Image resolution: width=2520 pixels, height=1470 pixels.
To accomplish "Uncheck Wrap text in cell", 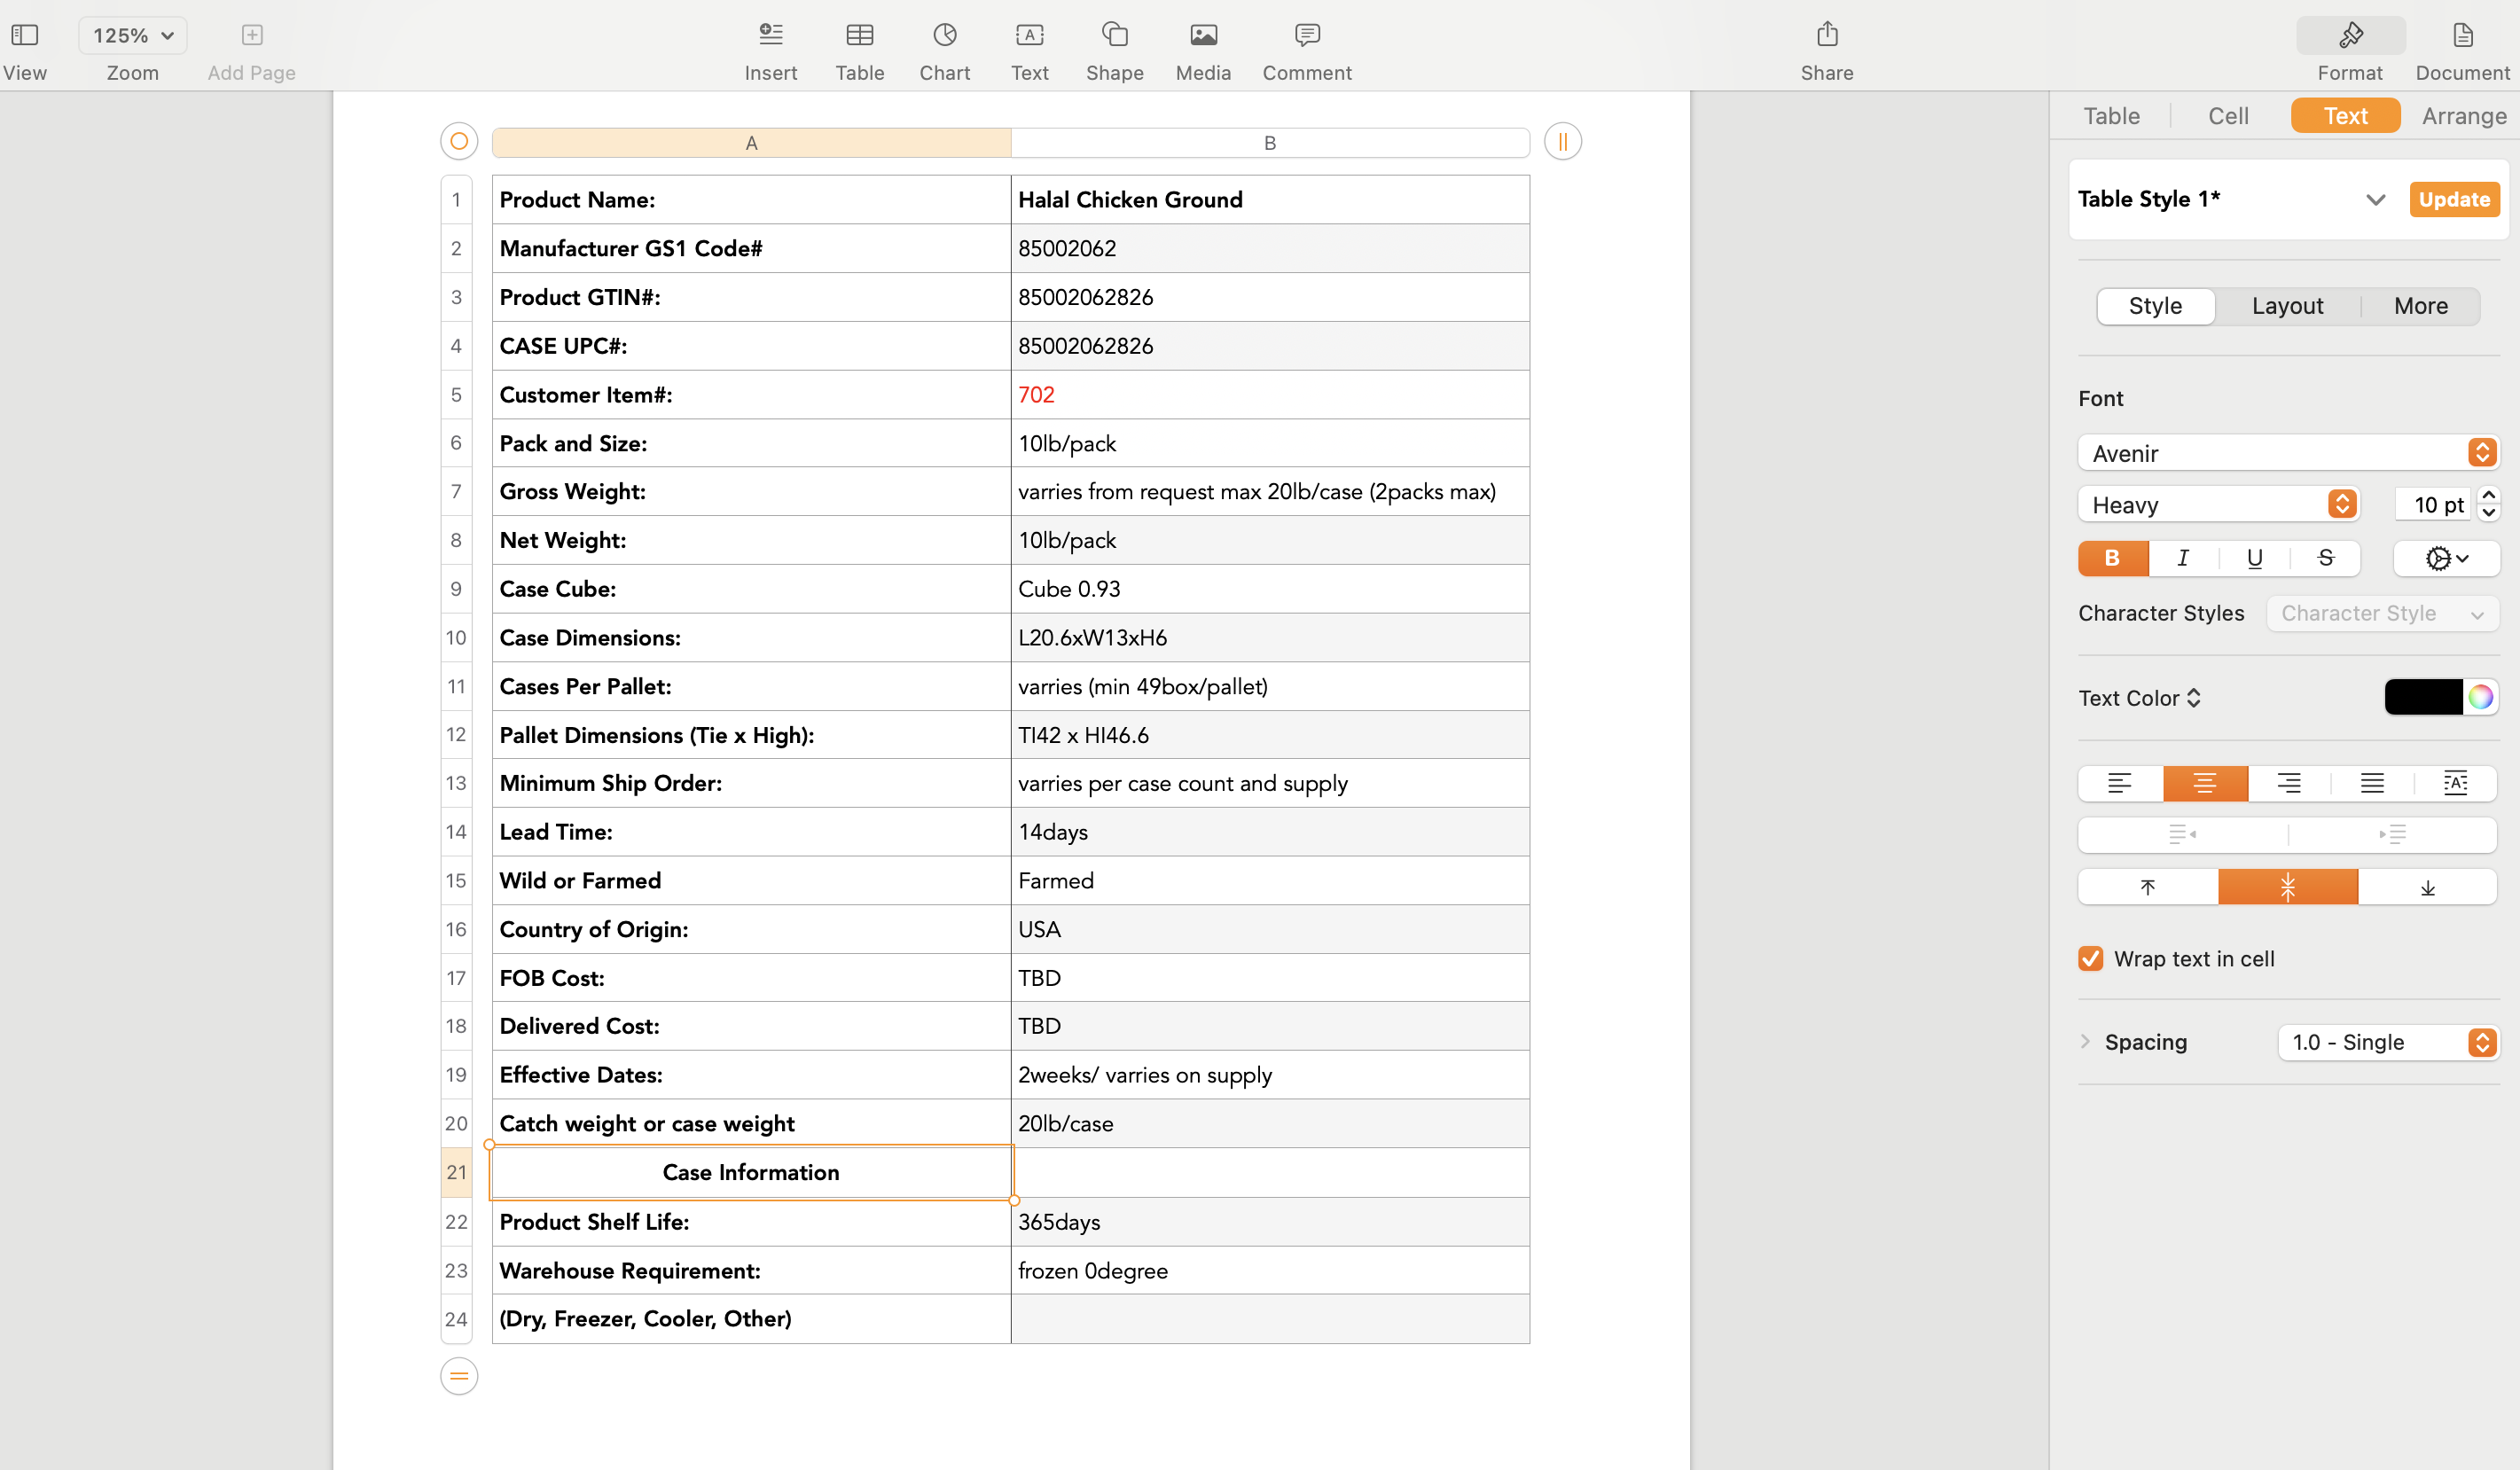I will pyautogui.click(x=2090, y=959).
